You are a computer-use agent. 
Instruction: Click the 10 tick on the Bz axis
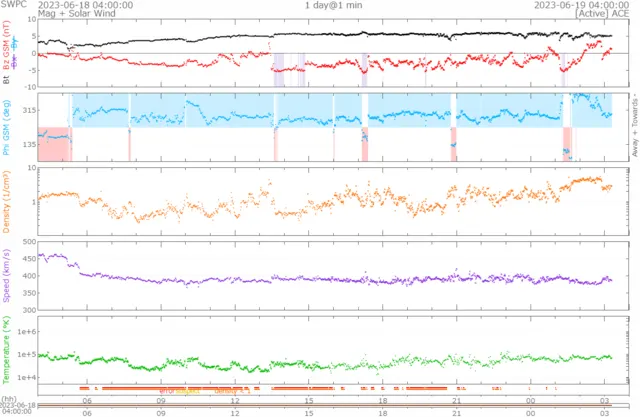coord(31,19)
